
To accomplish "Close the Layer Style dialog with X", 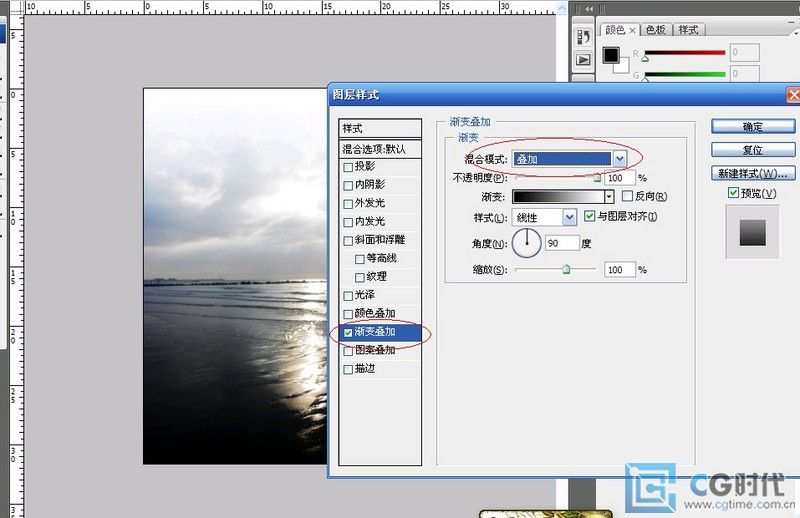I will pos(793,96).
